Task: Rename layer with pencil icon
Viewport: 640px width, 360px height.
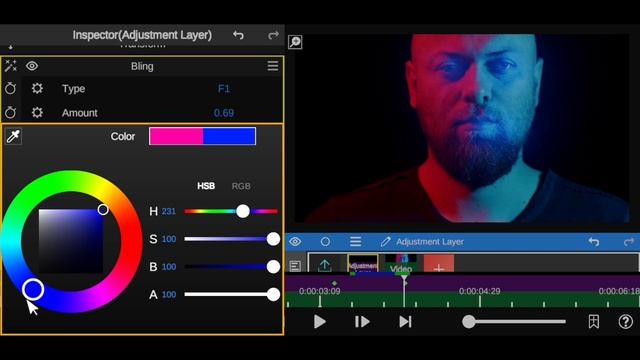Action: (385, 242)
